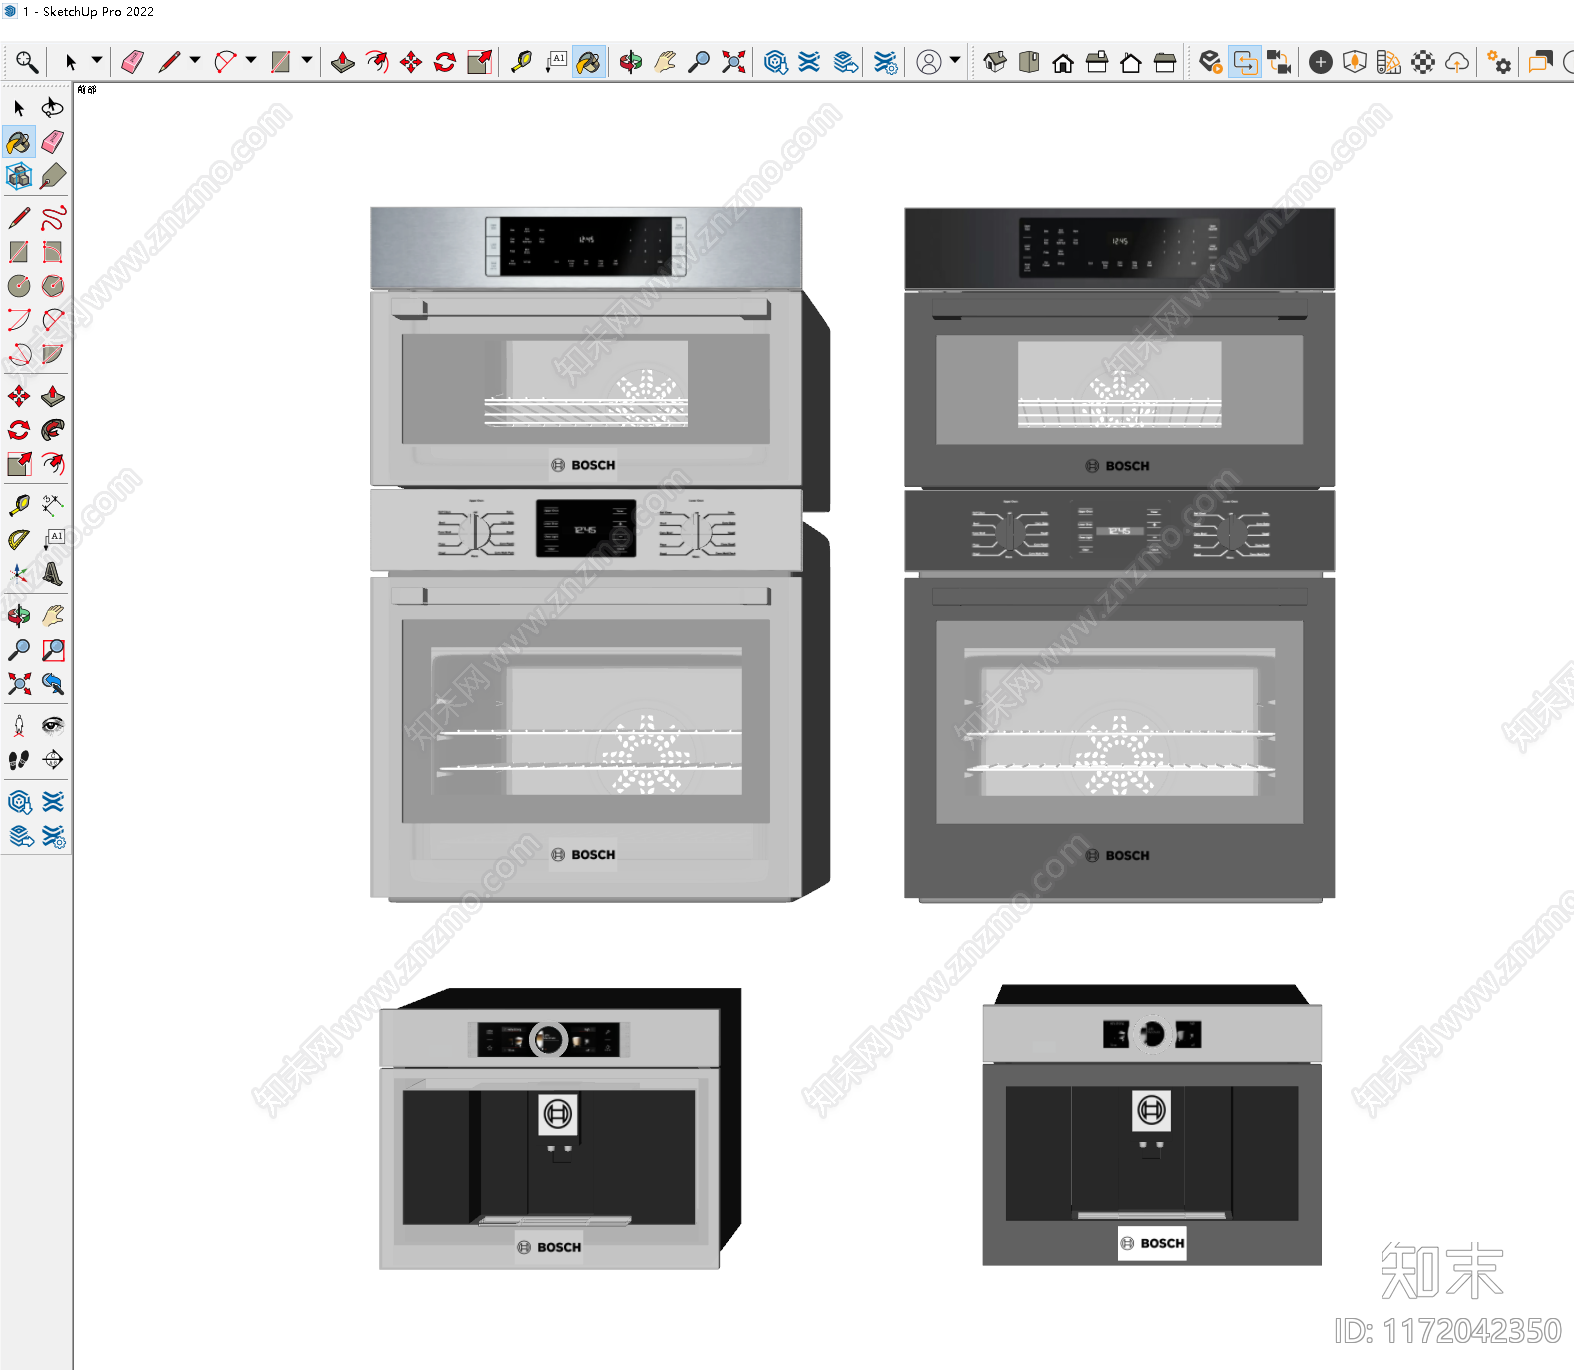
Task: Open the Enscape Asset Library
Action: 1355,62
